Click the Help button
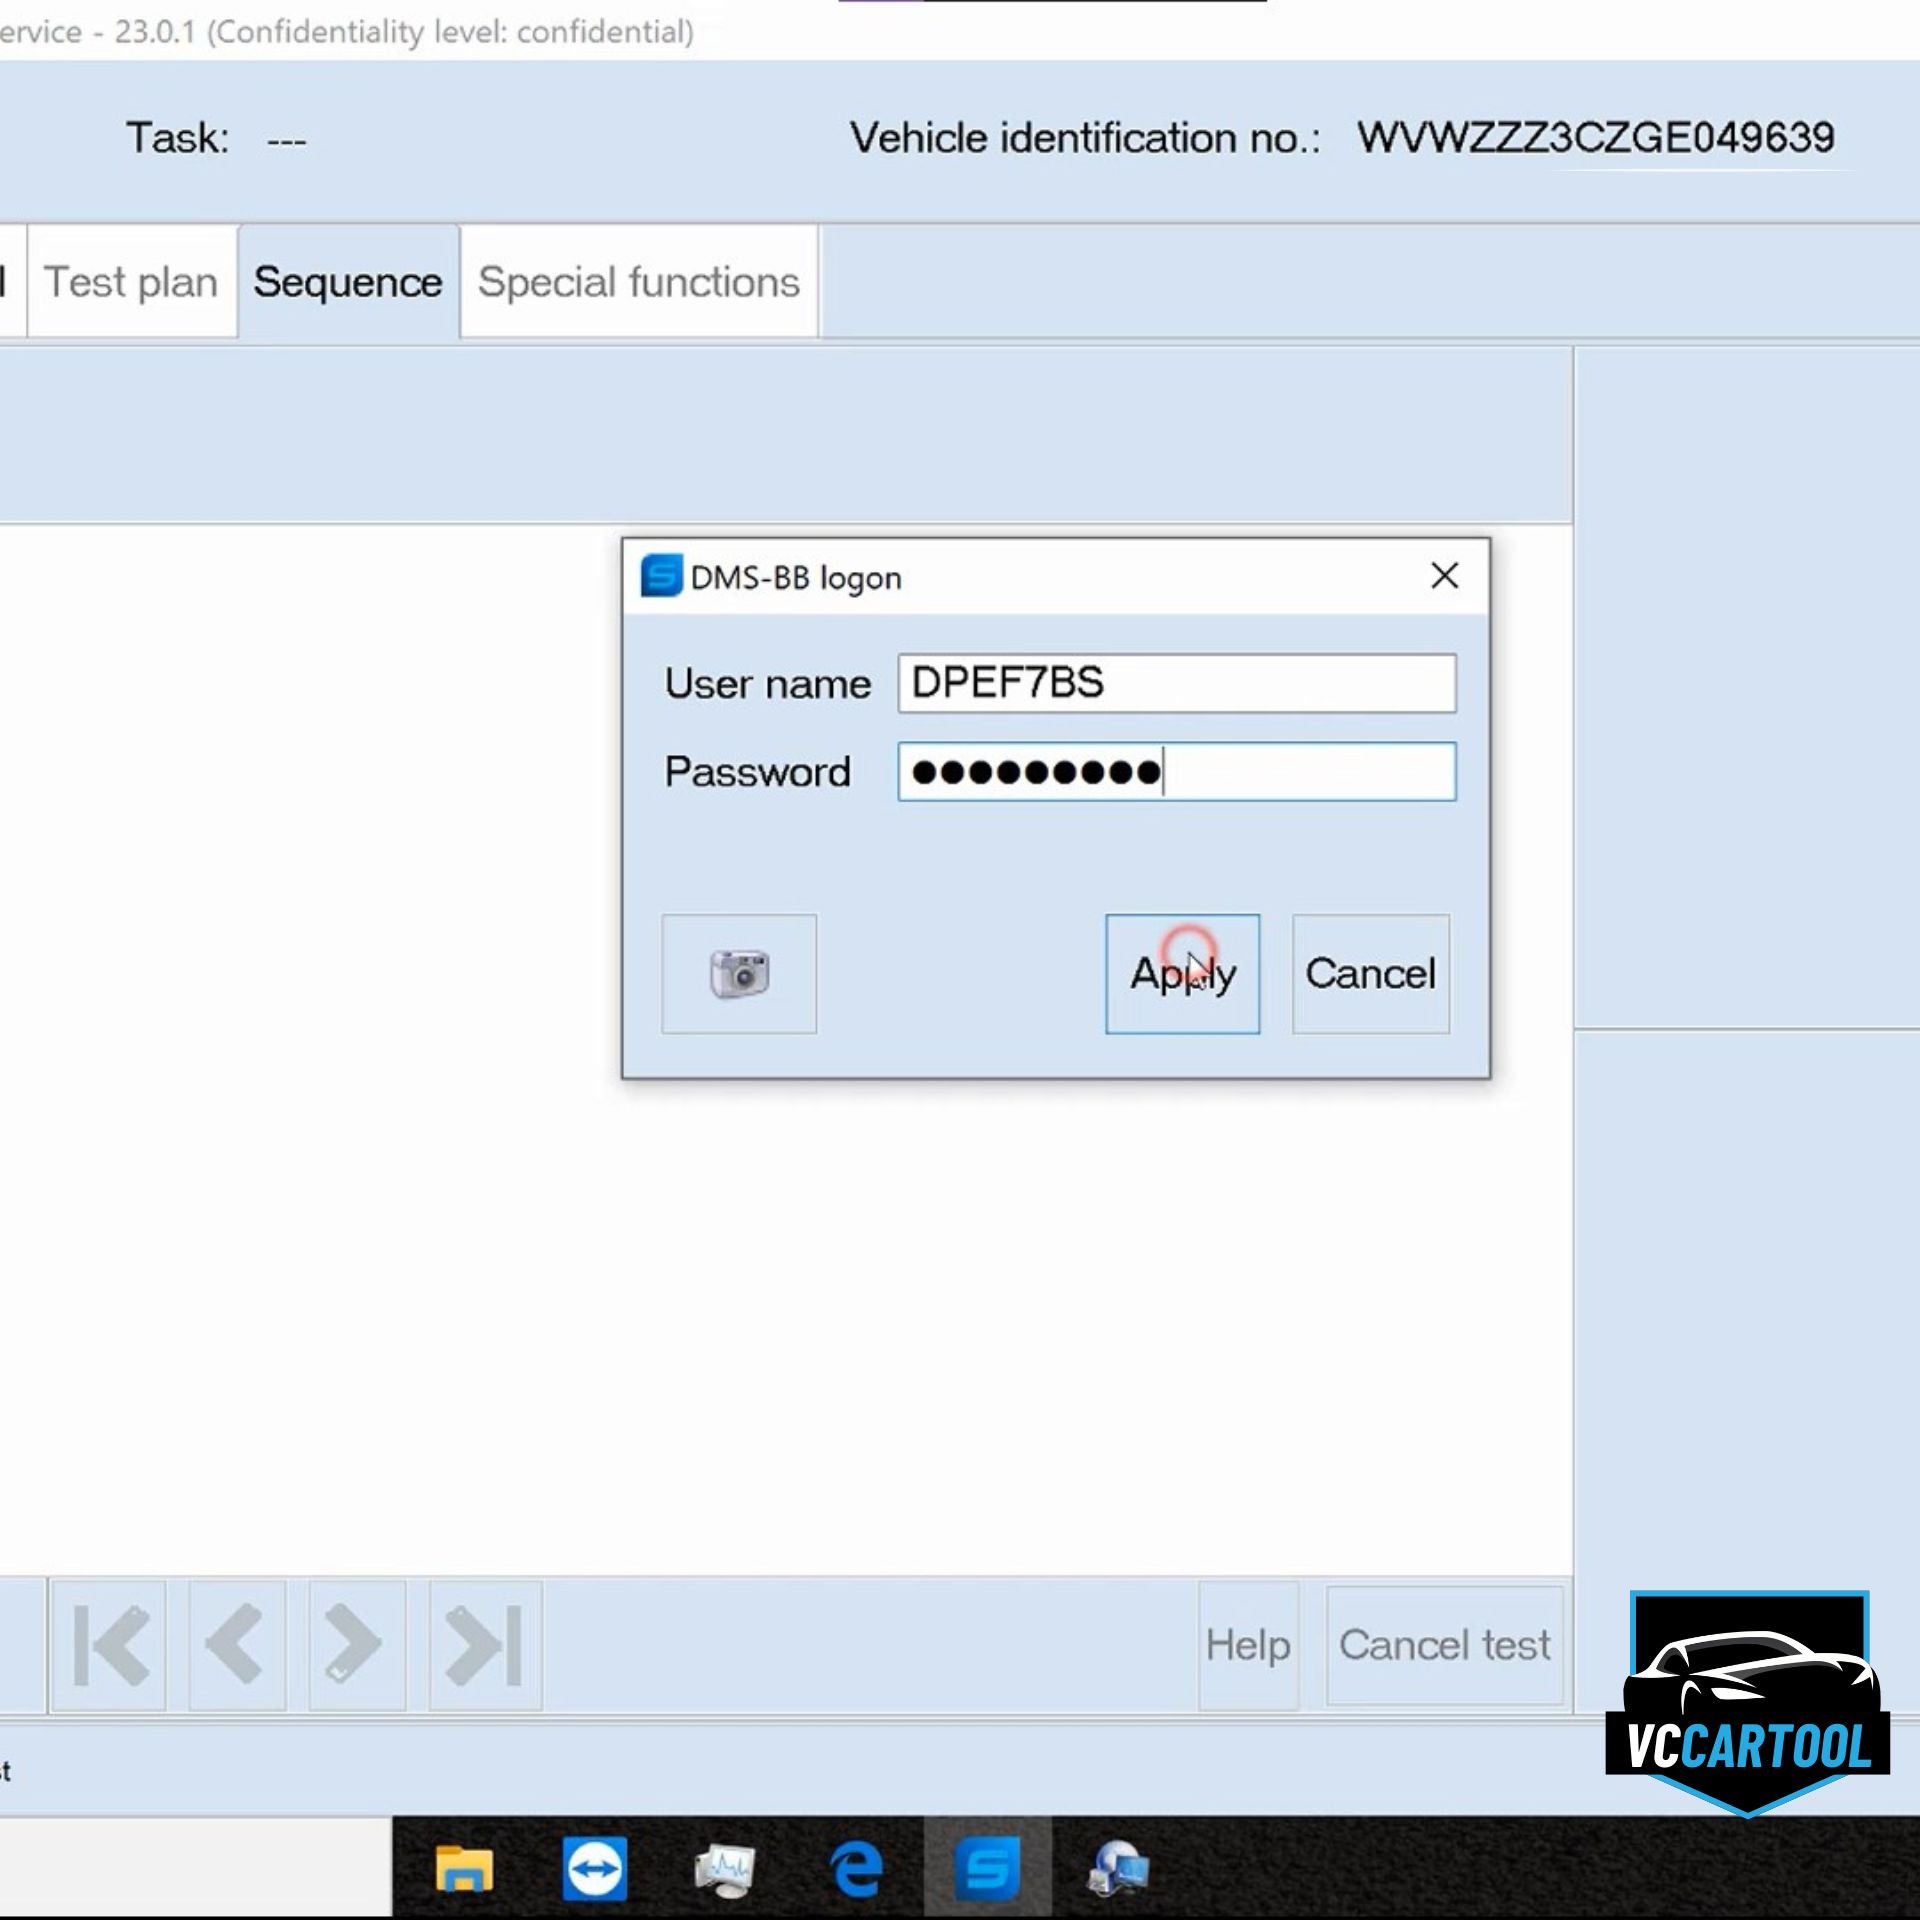The height and width of the screenshot is (1920, 1920). [1247, 1645]
